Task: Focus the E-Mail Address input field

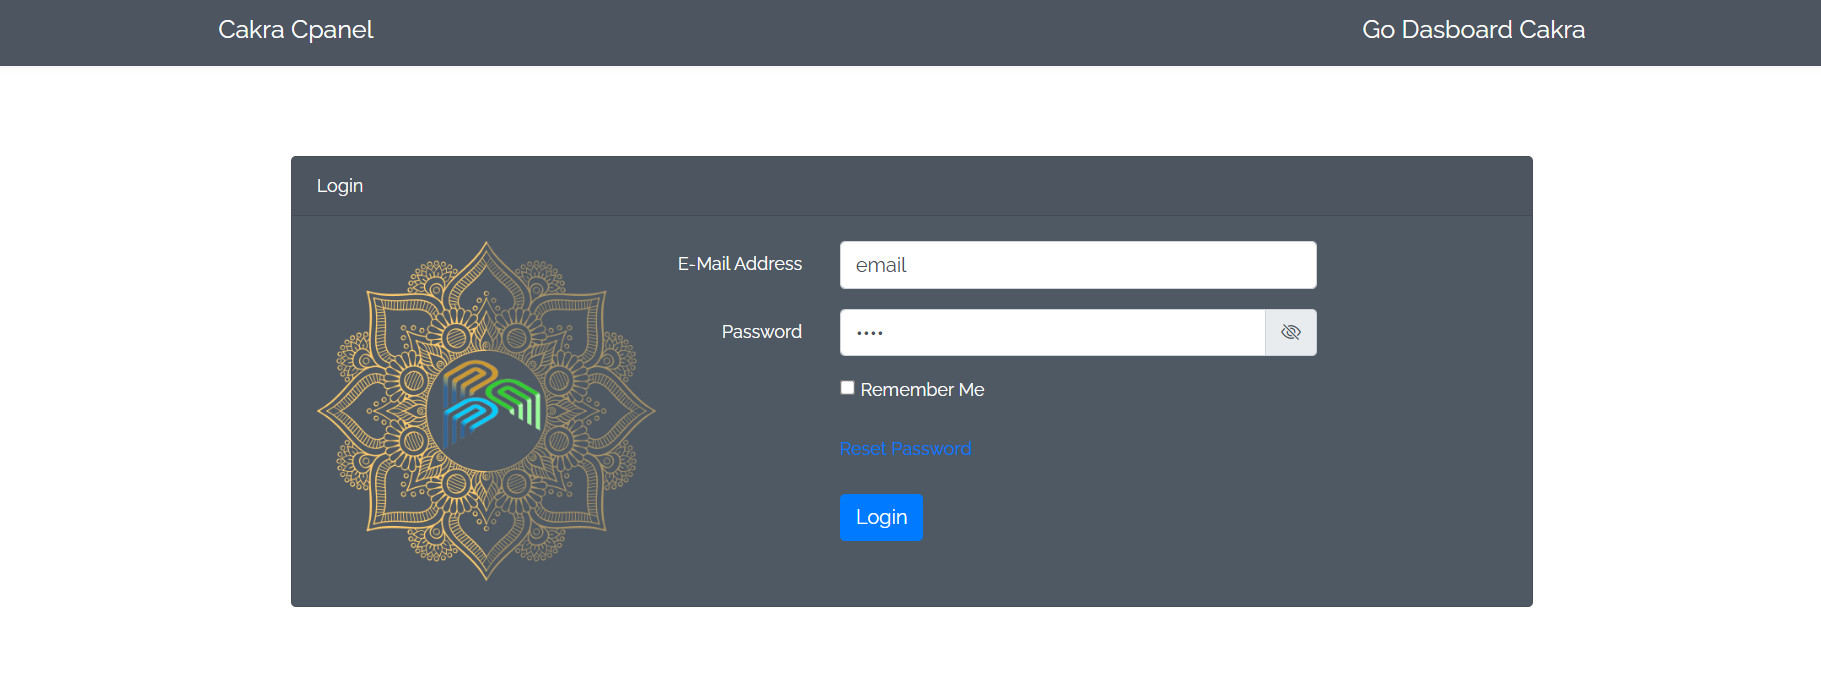Action: 1077,265
